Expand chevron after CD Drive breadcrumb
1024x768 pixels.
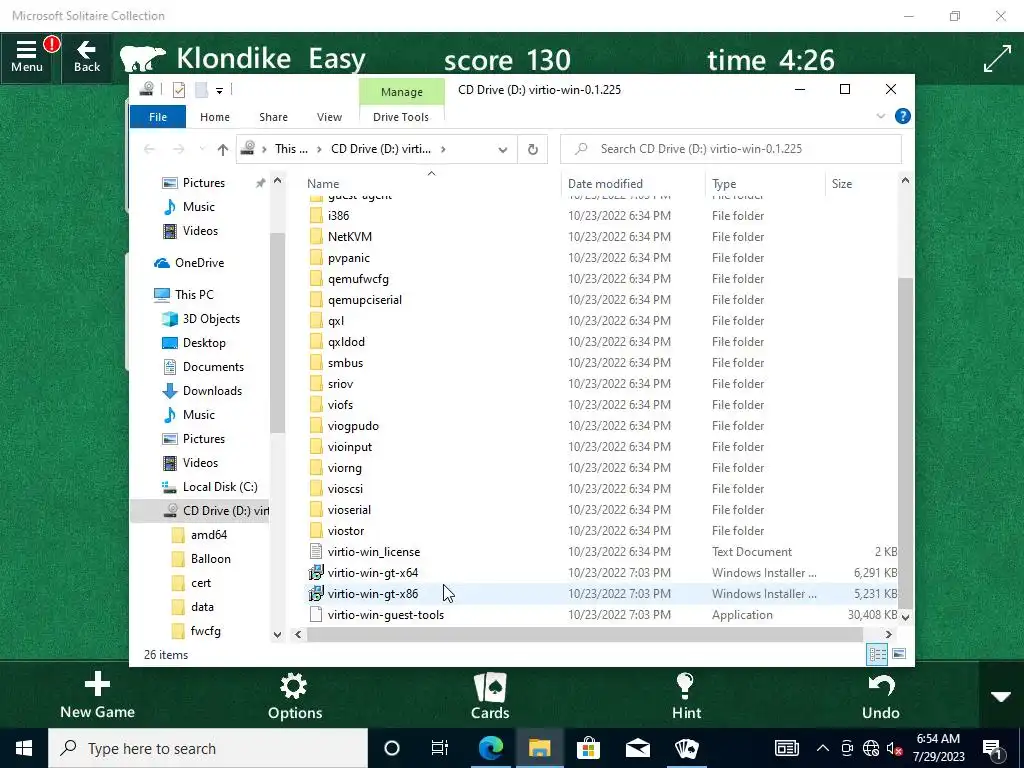point(443,150)
